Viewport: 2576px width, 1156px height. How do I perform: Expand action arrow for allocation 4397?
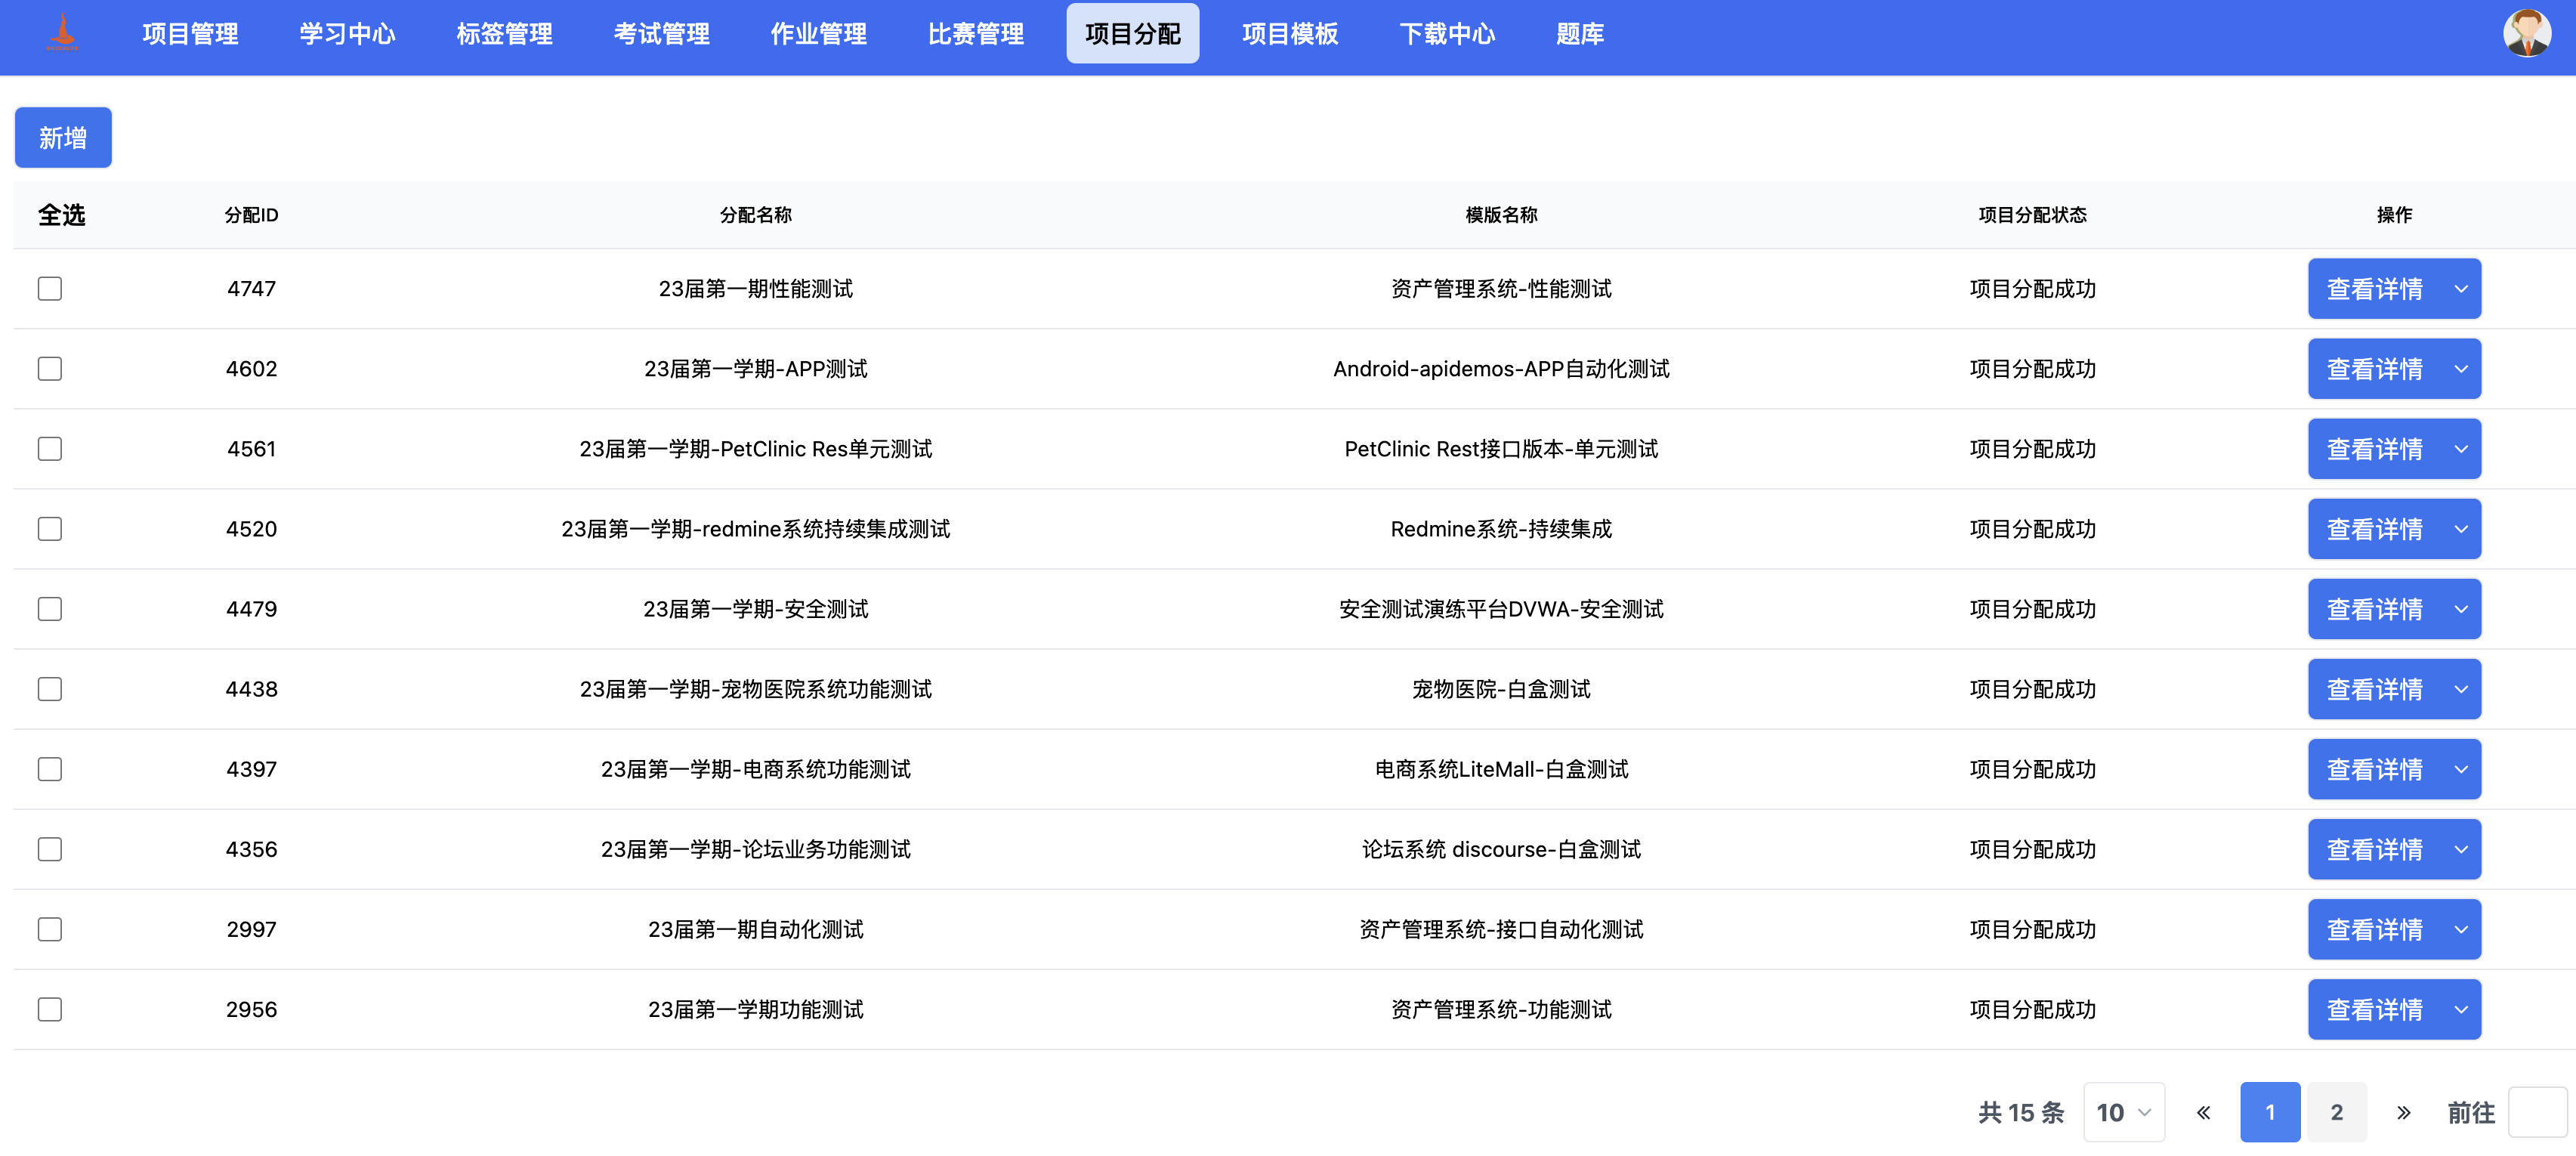[x=2460, y=769]
